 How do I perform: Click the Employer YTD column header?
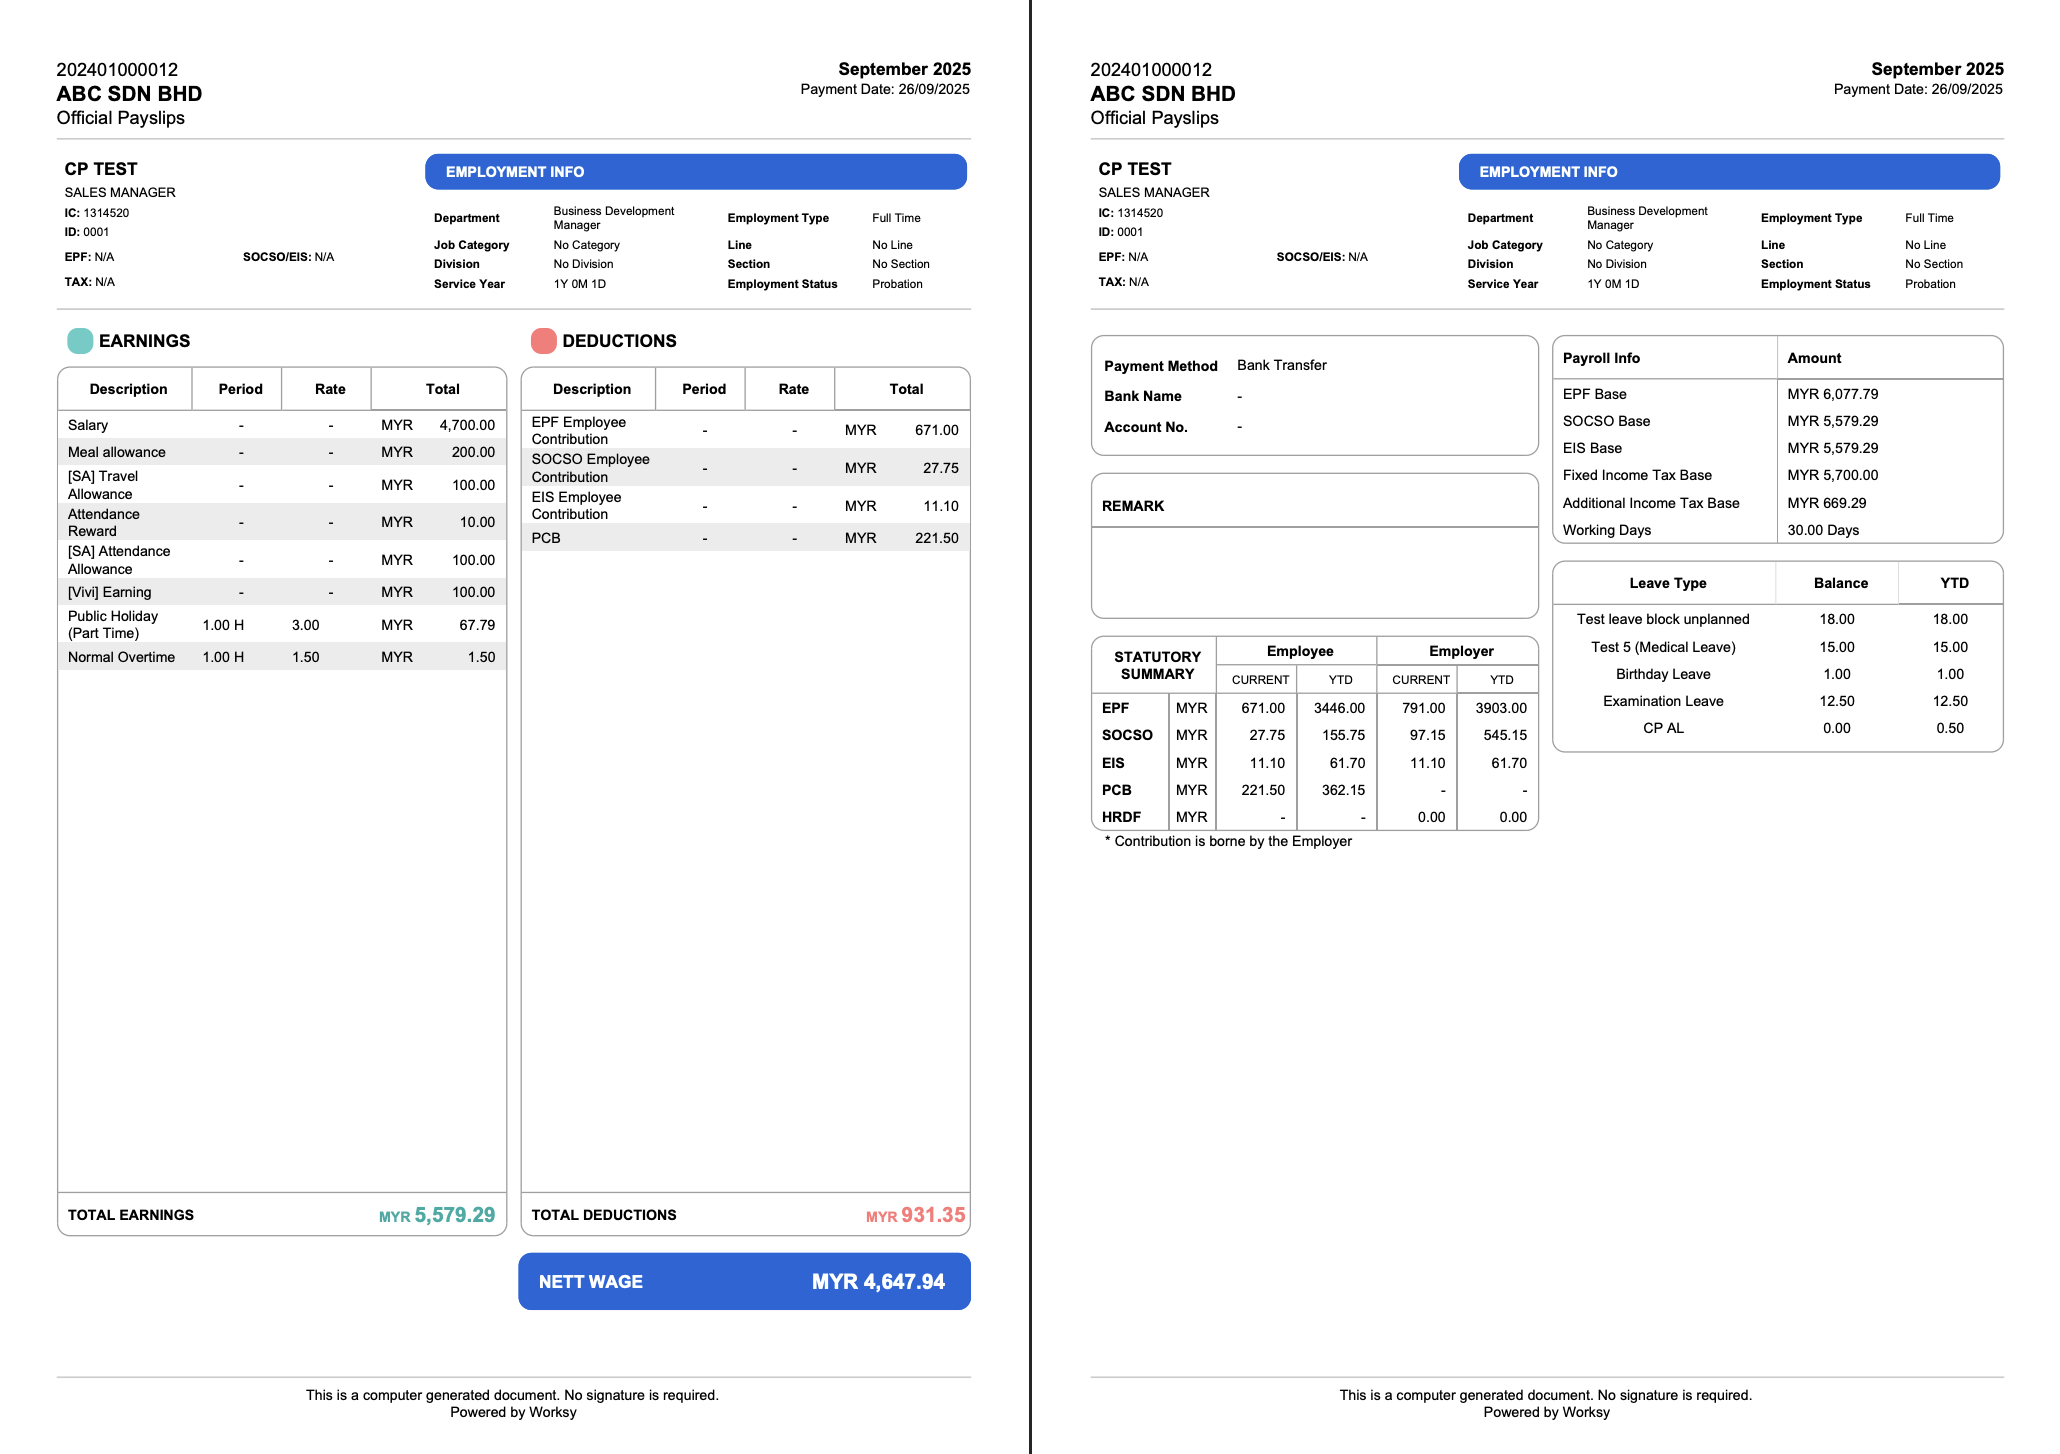(1501, 680)
